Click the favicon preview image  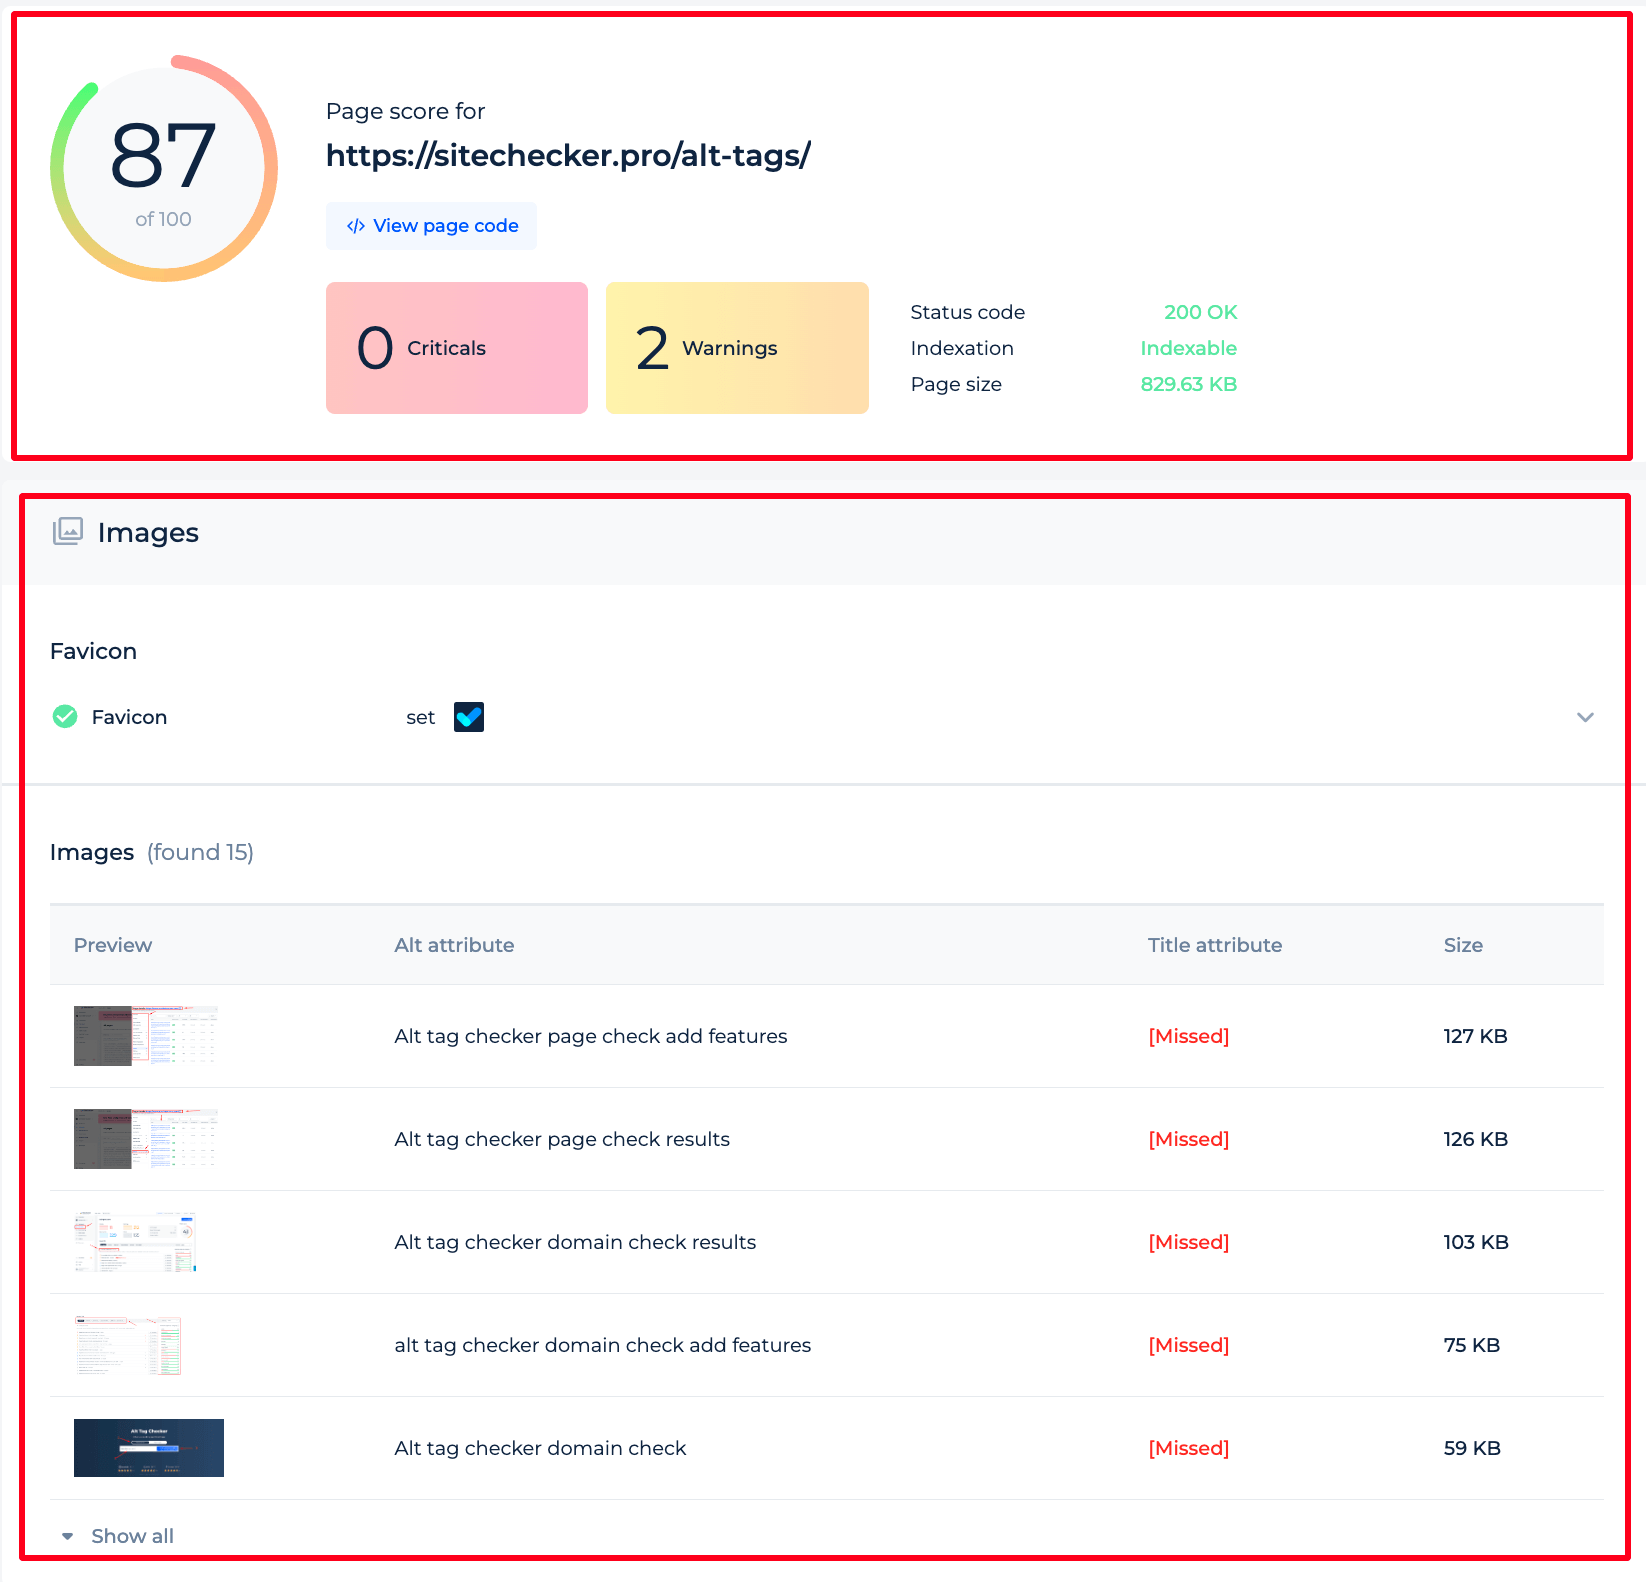pyautogui.click(x=469, y=717)
